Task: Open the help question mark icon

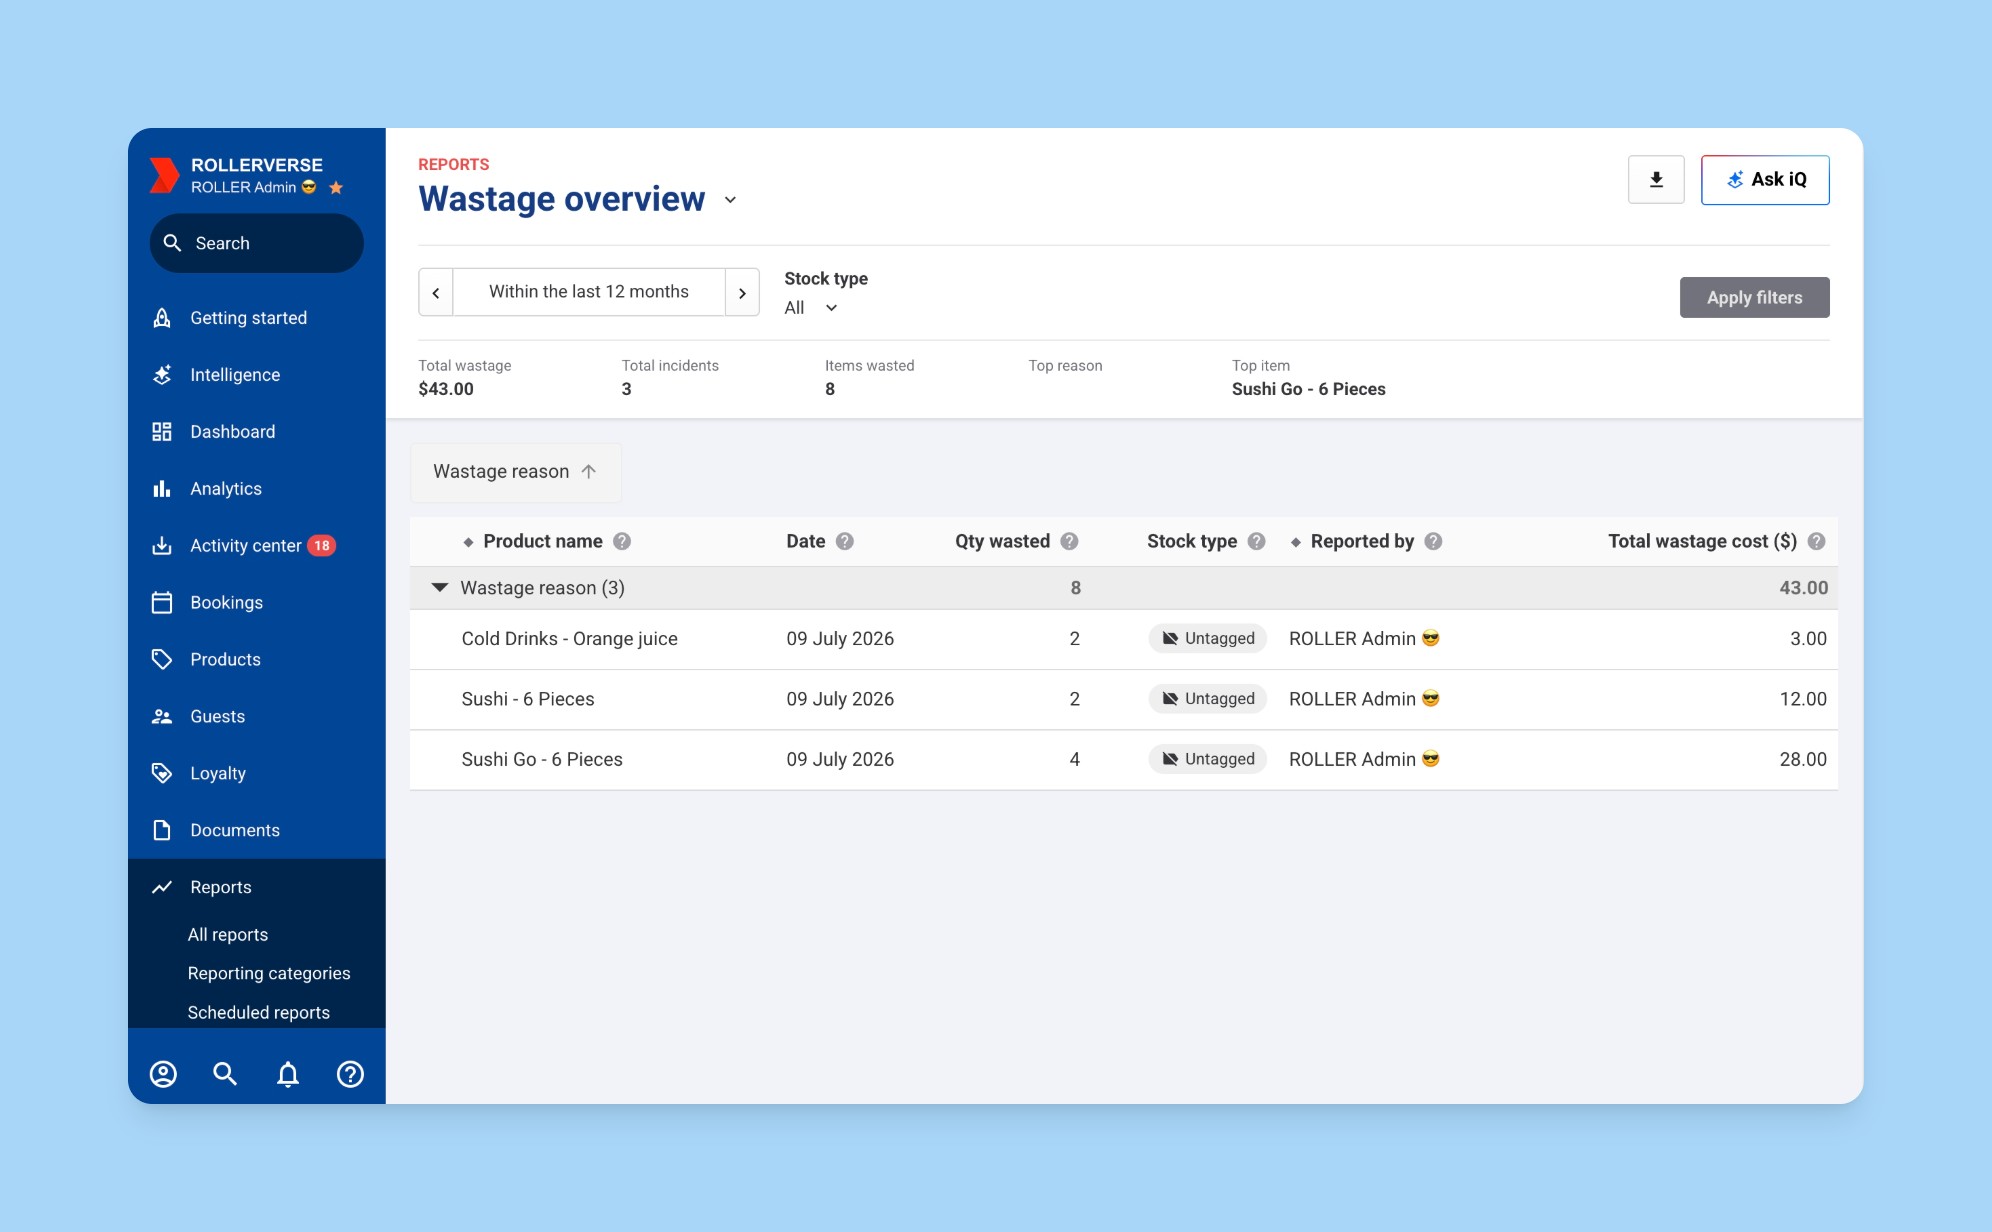Action: point(350,1074)
